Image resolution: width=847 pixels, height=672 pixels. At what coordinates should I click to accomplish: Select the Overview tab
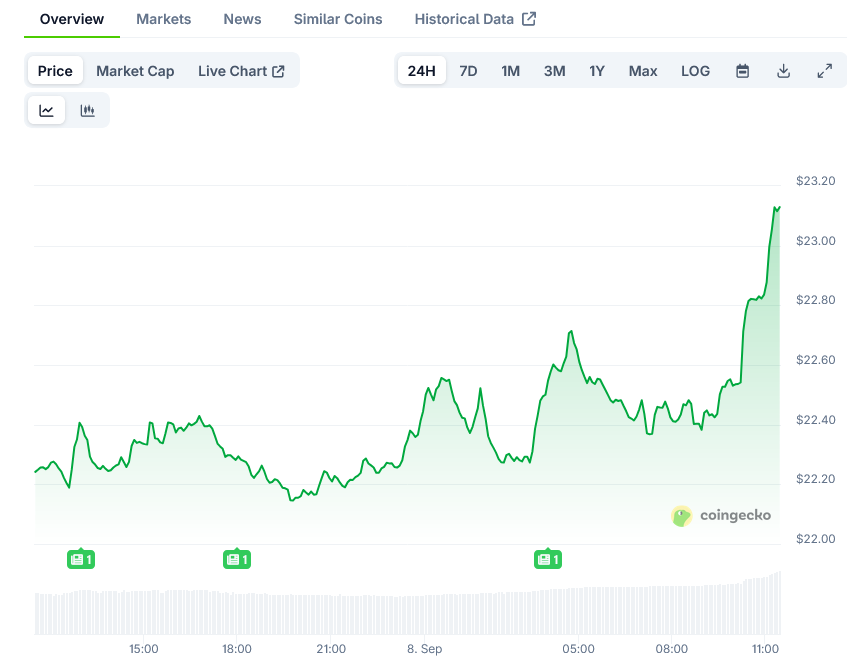click(72, 19)
